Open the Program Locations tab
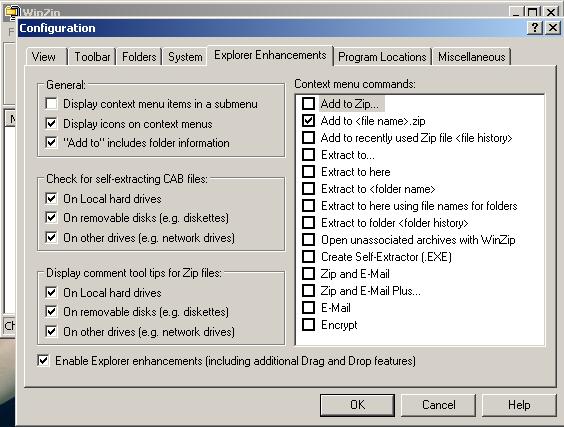 click(382, 57)
